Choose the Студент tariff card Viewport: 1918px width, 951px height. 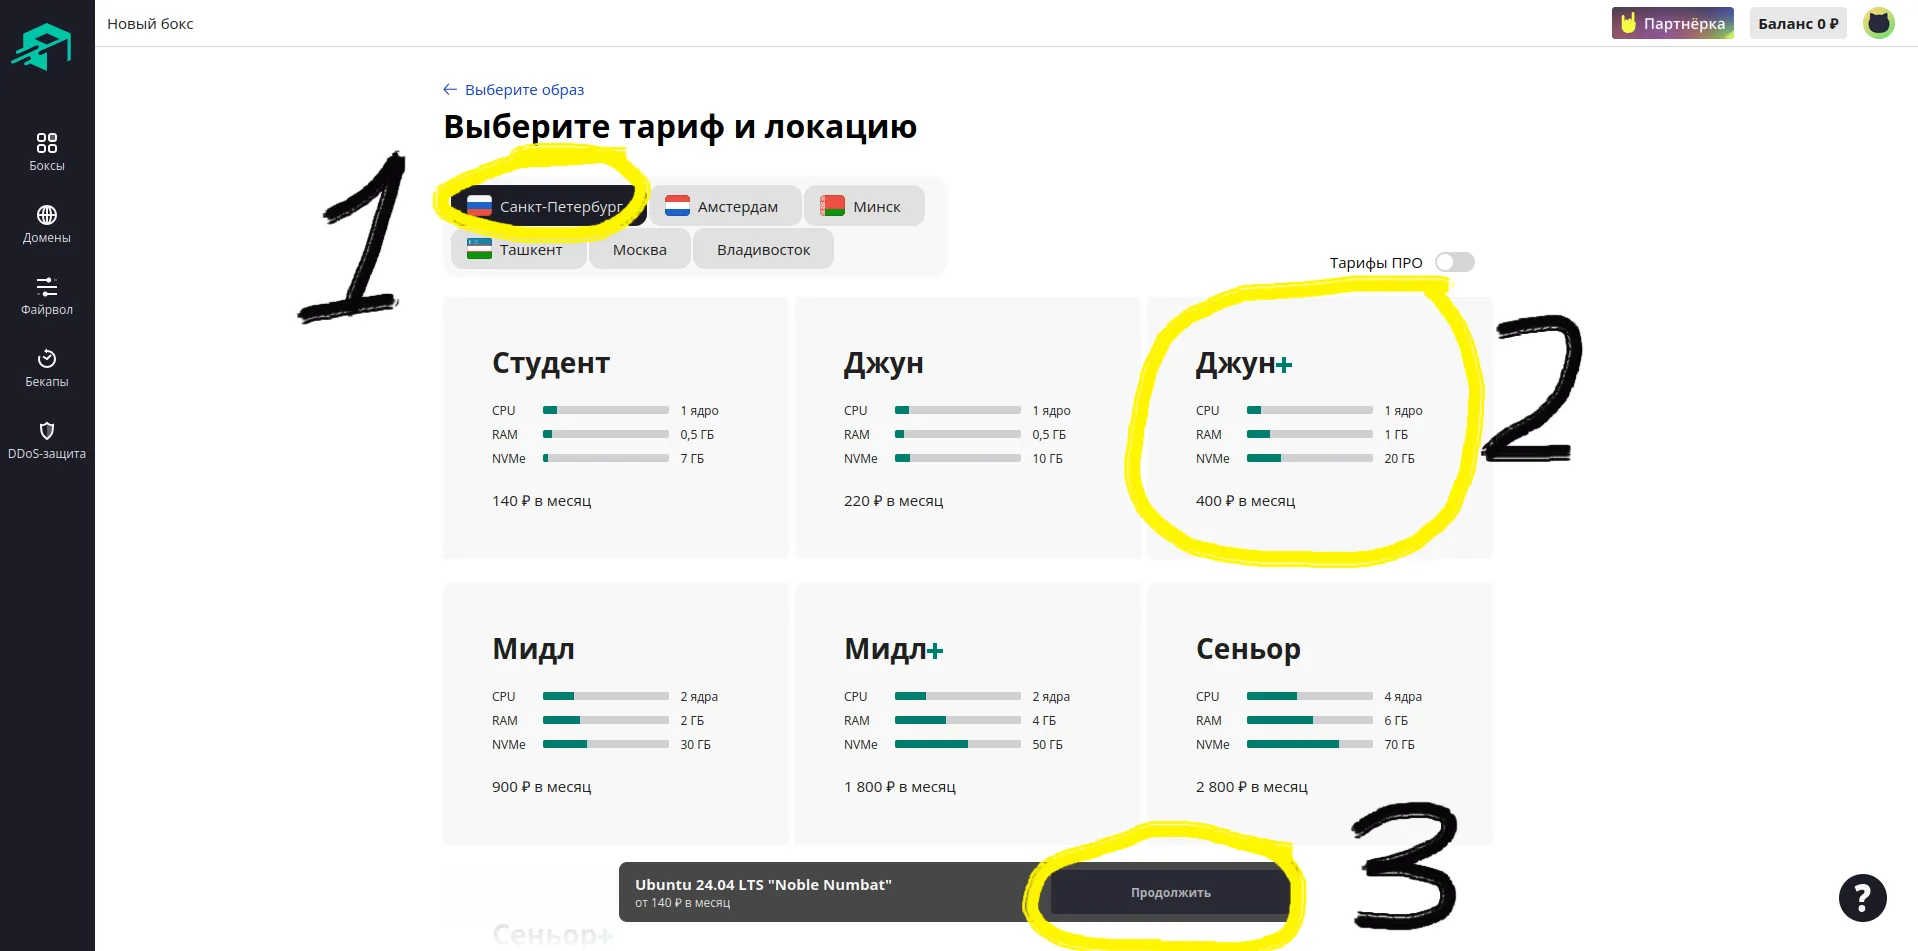coord(616,428)
